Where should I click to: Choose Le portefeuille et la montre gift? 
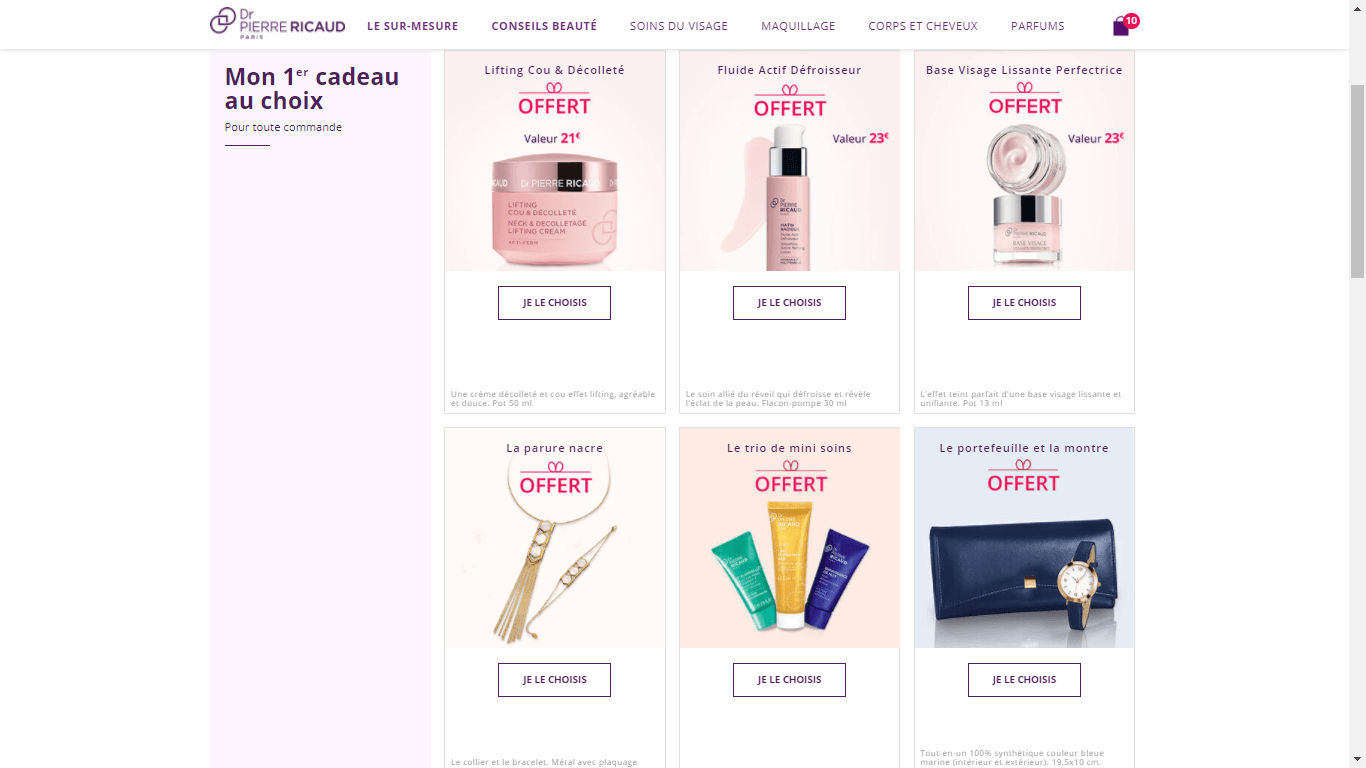click(1024, 680)
